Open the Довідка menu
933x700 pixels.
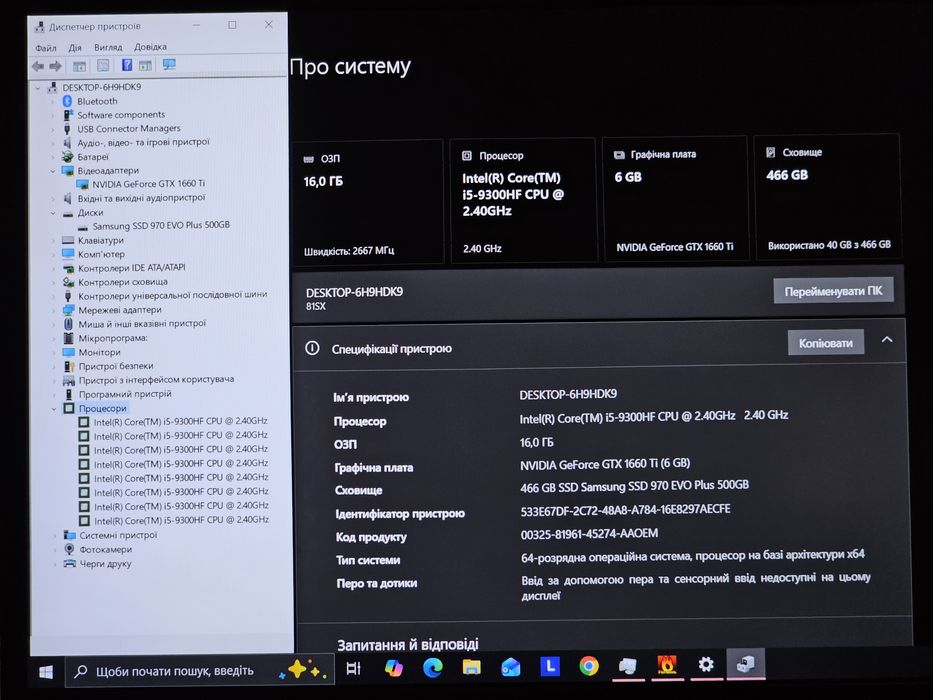150,46
